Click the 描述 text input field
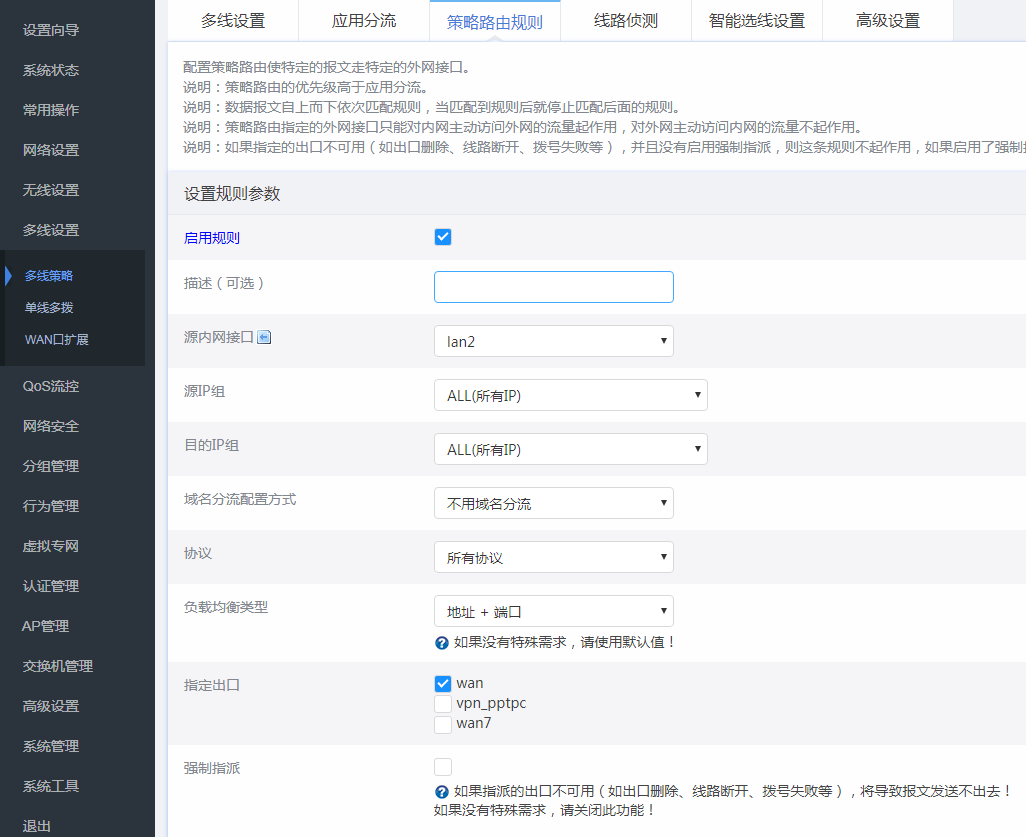Image resolution: width=1026 pixels, height=837 pixels. click(x=553, y=287)
